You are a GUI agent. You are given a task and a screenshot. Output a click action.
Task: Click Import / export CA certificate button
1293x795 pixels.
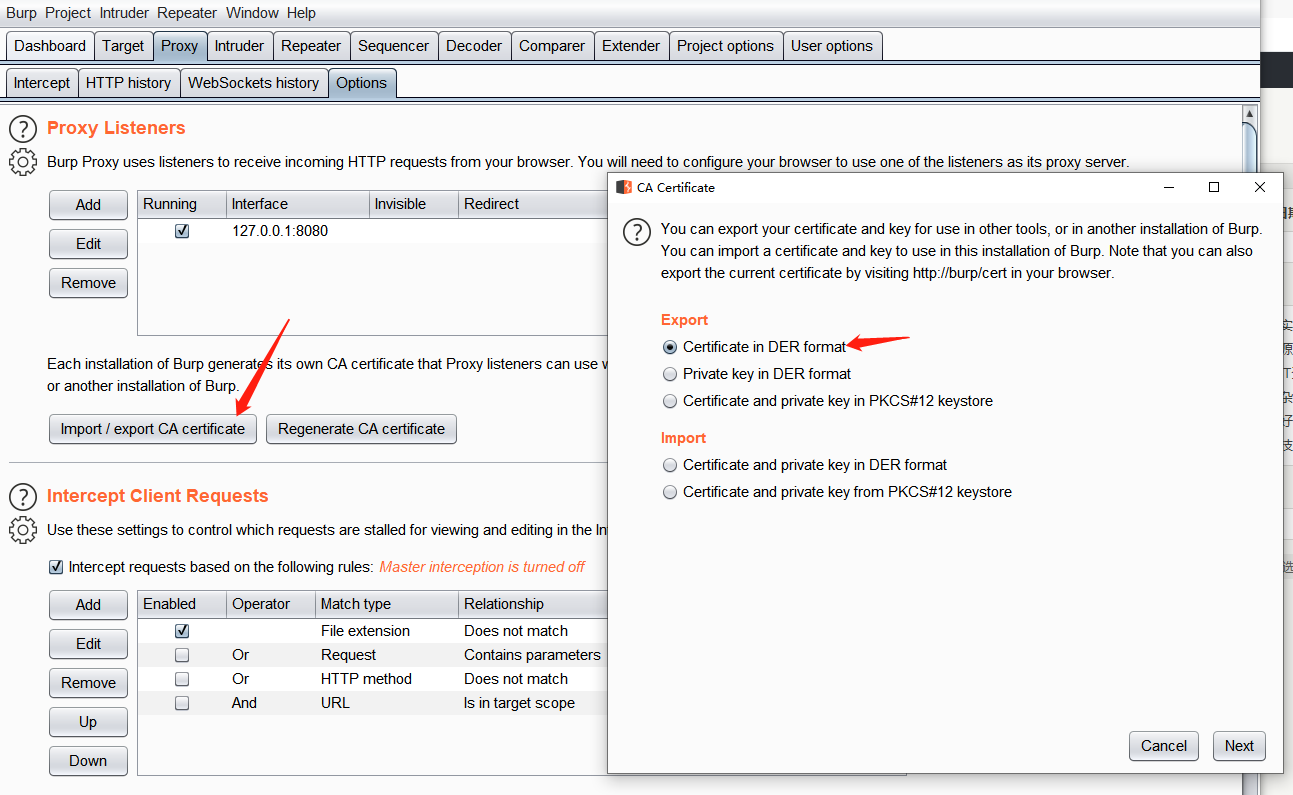tap(152, 429)
